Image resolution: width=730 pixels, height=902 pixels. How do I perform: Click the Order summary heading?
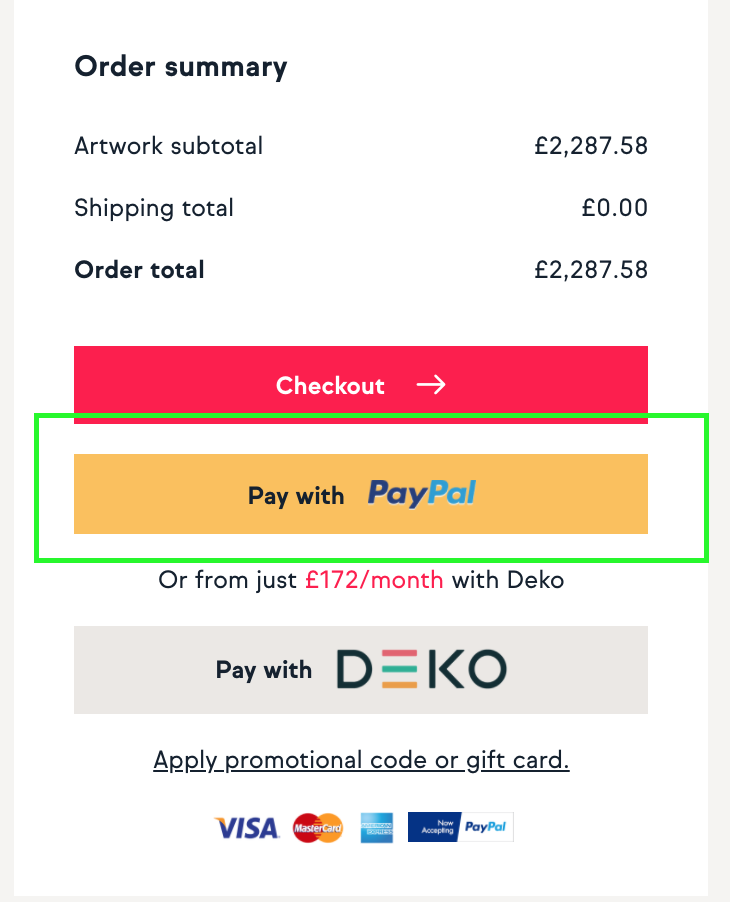tap(181, 67)
